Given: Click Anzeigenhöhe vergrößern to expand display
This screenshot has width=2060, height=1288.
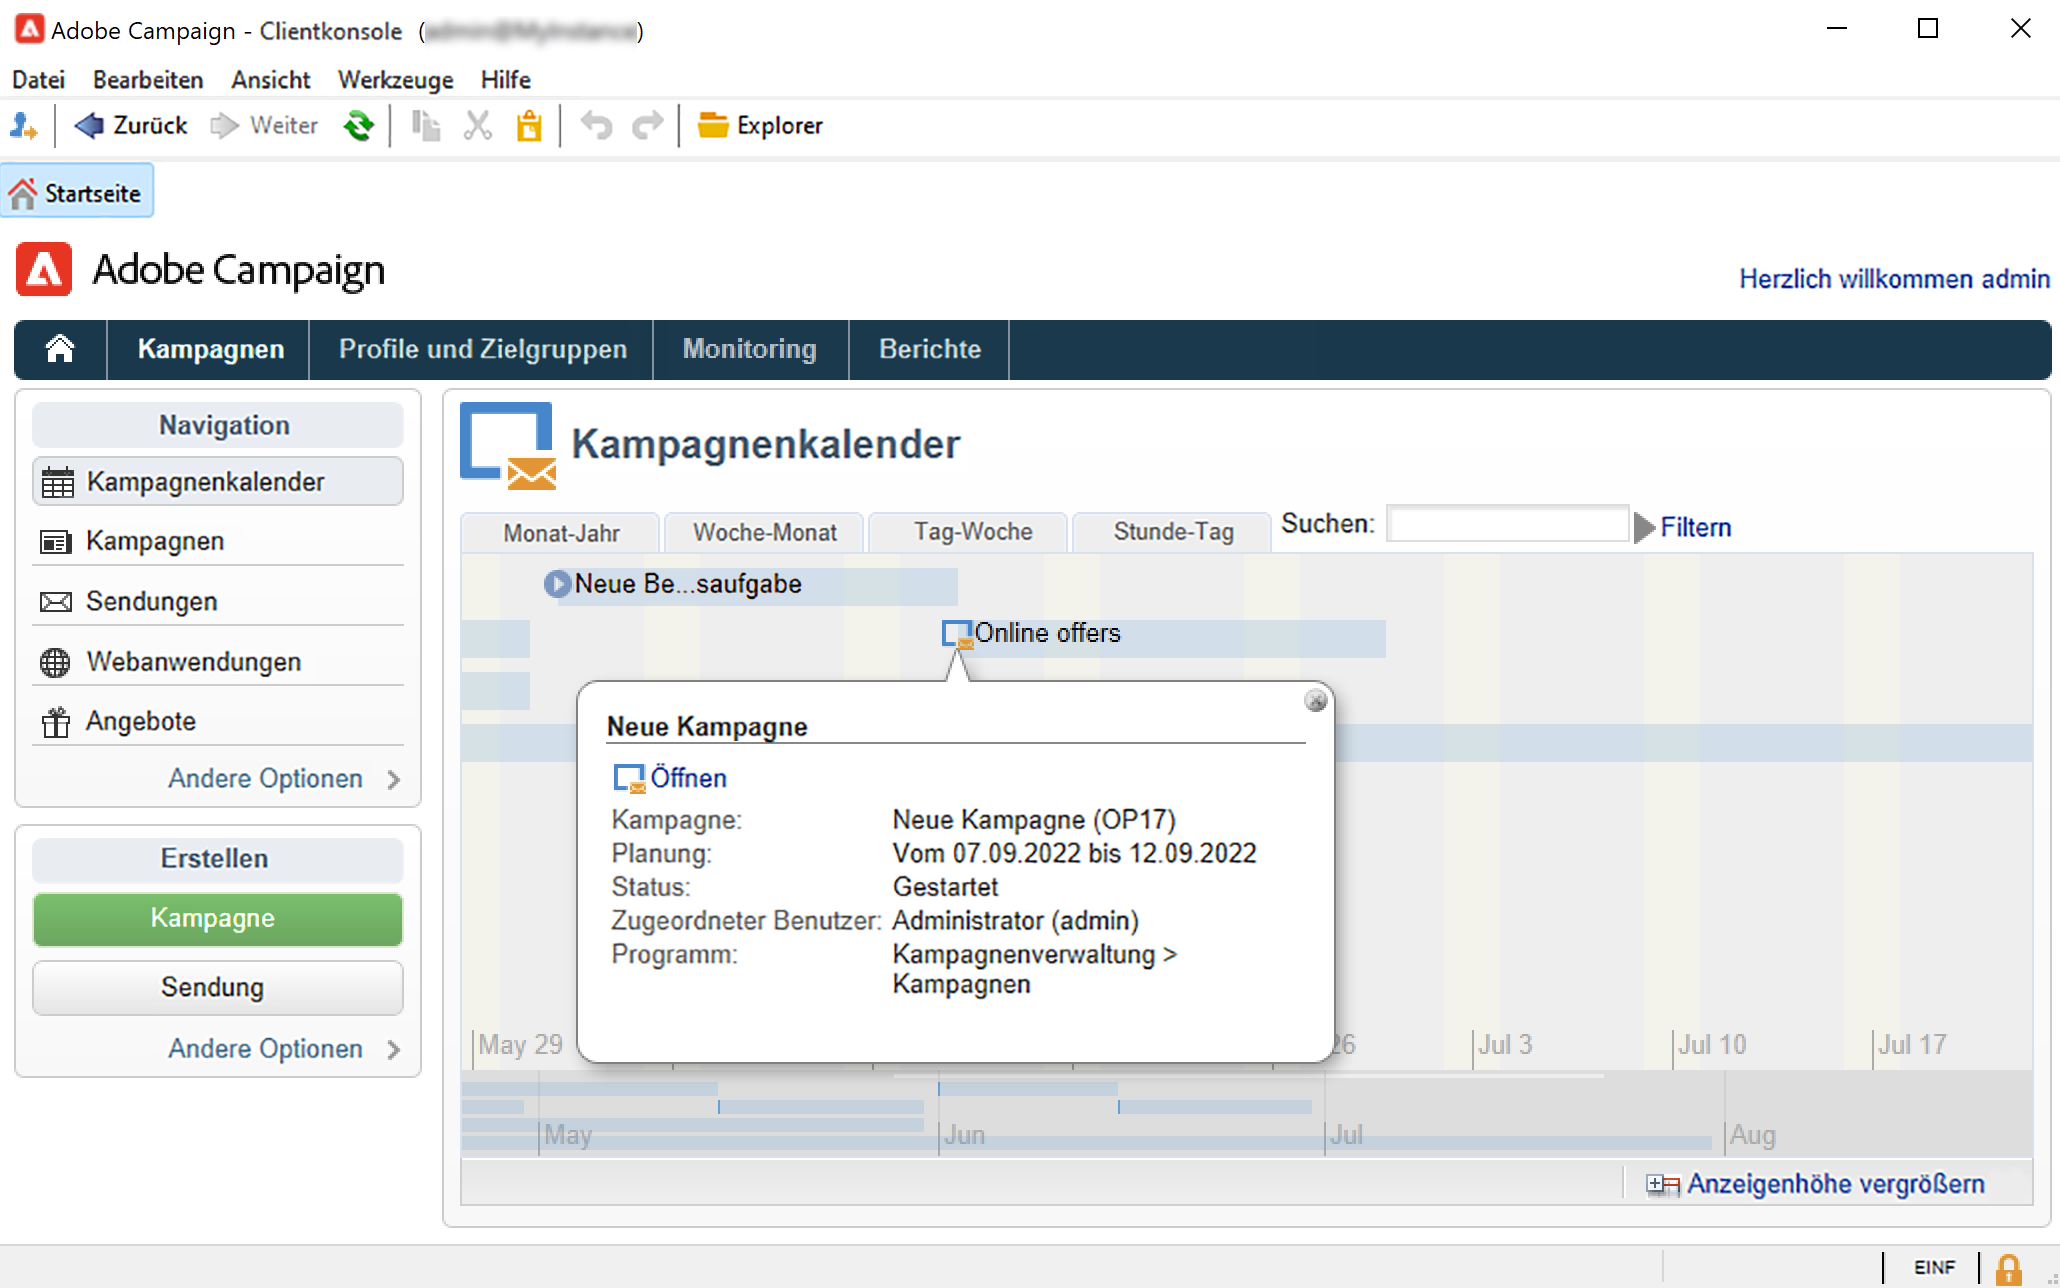Looking at the screenshot, I should click(x=1834, y=1184).
